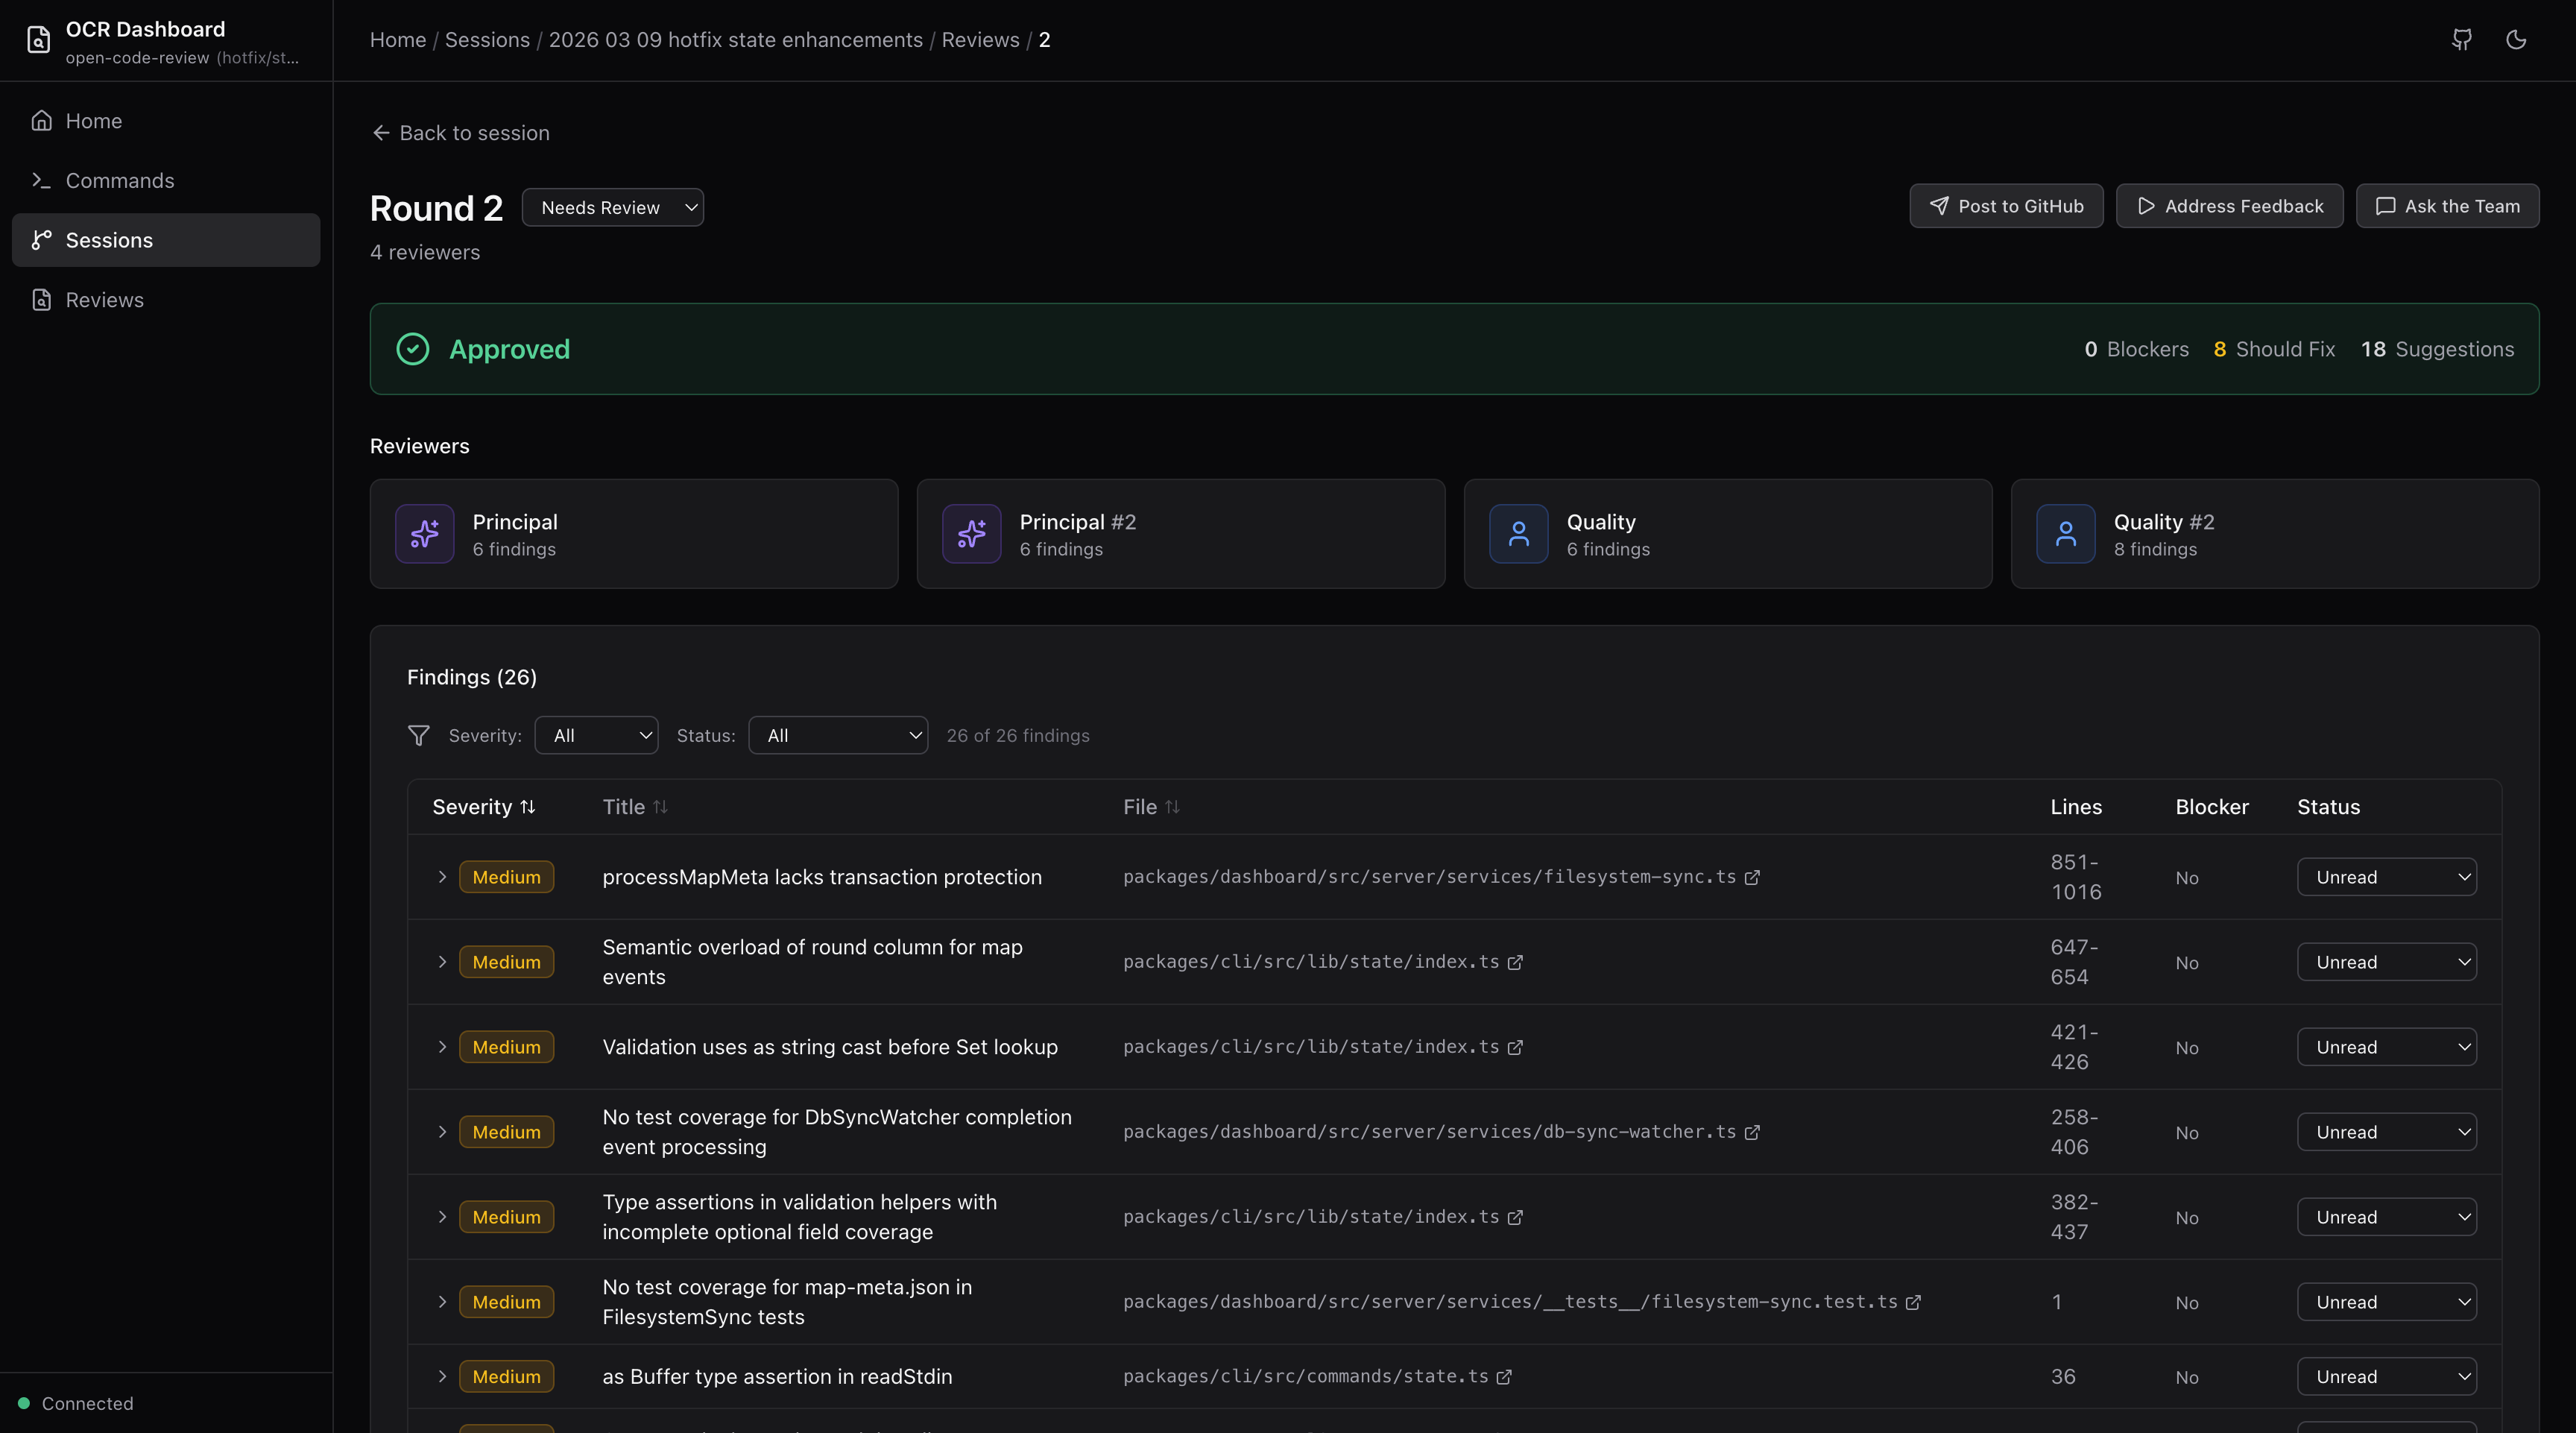This screenshot has width=2576, height=1433.
Task: Click the Back to session link
Action: 460,133
